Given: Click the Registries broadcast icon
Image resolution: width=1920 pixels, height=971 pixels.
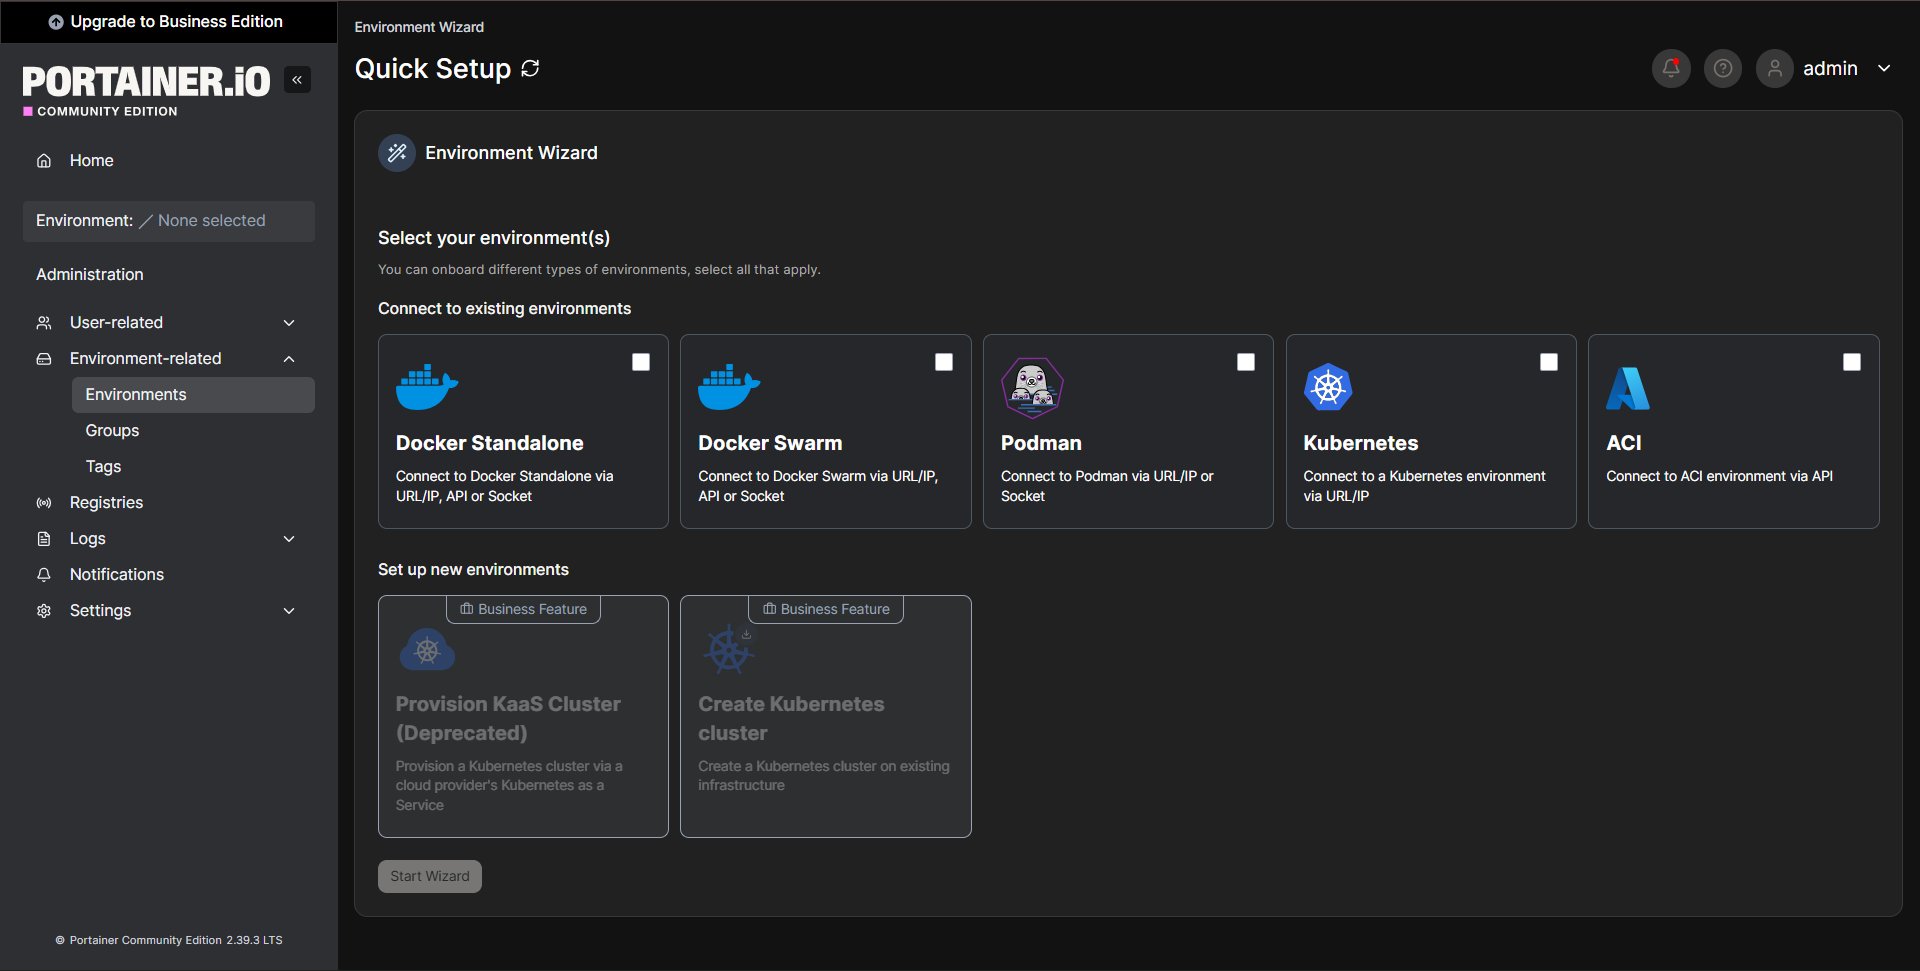Looking at the screenshot, I should [44, 503].
